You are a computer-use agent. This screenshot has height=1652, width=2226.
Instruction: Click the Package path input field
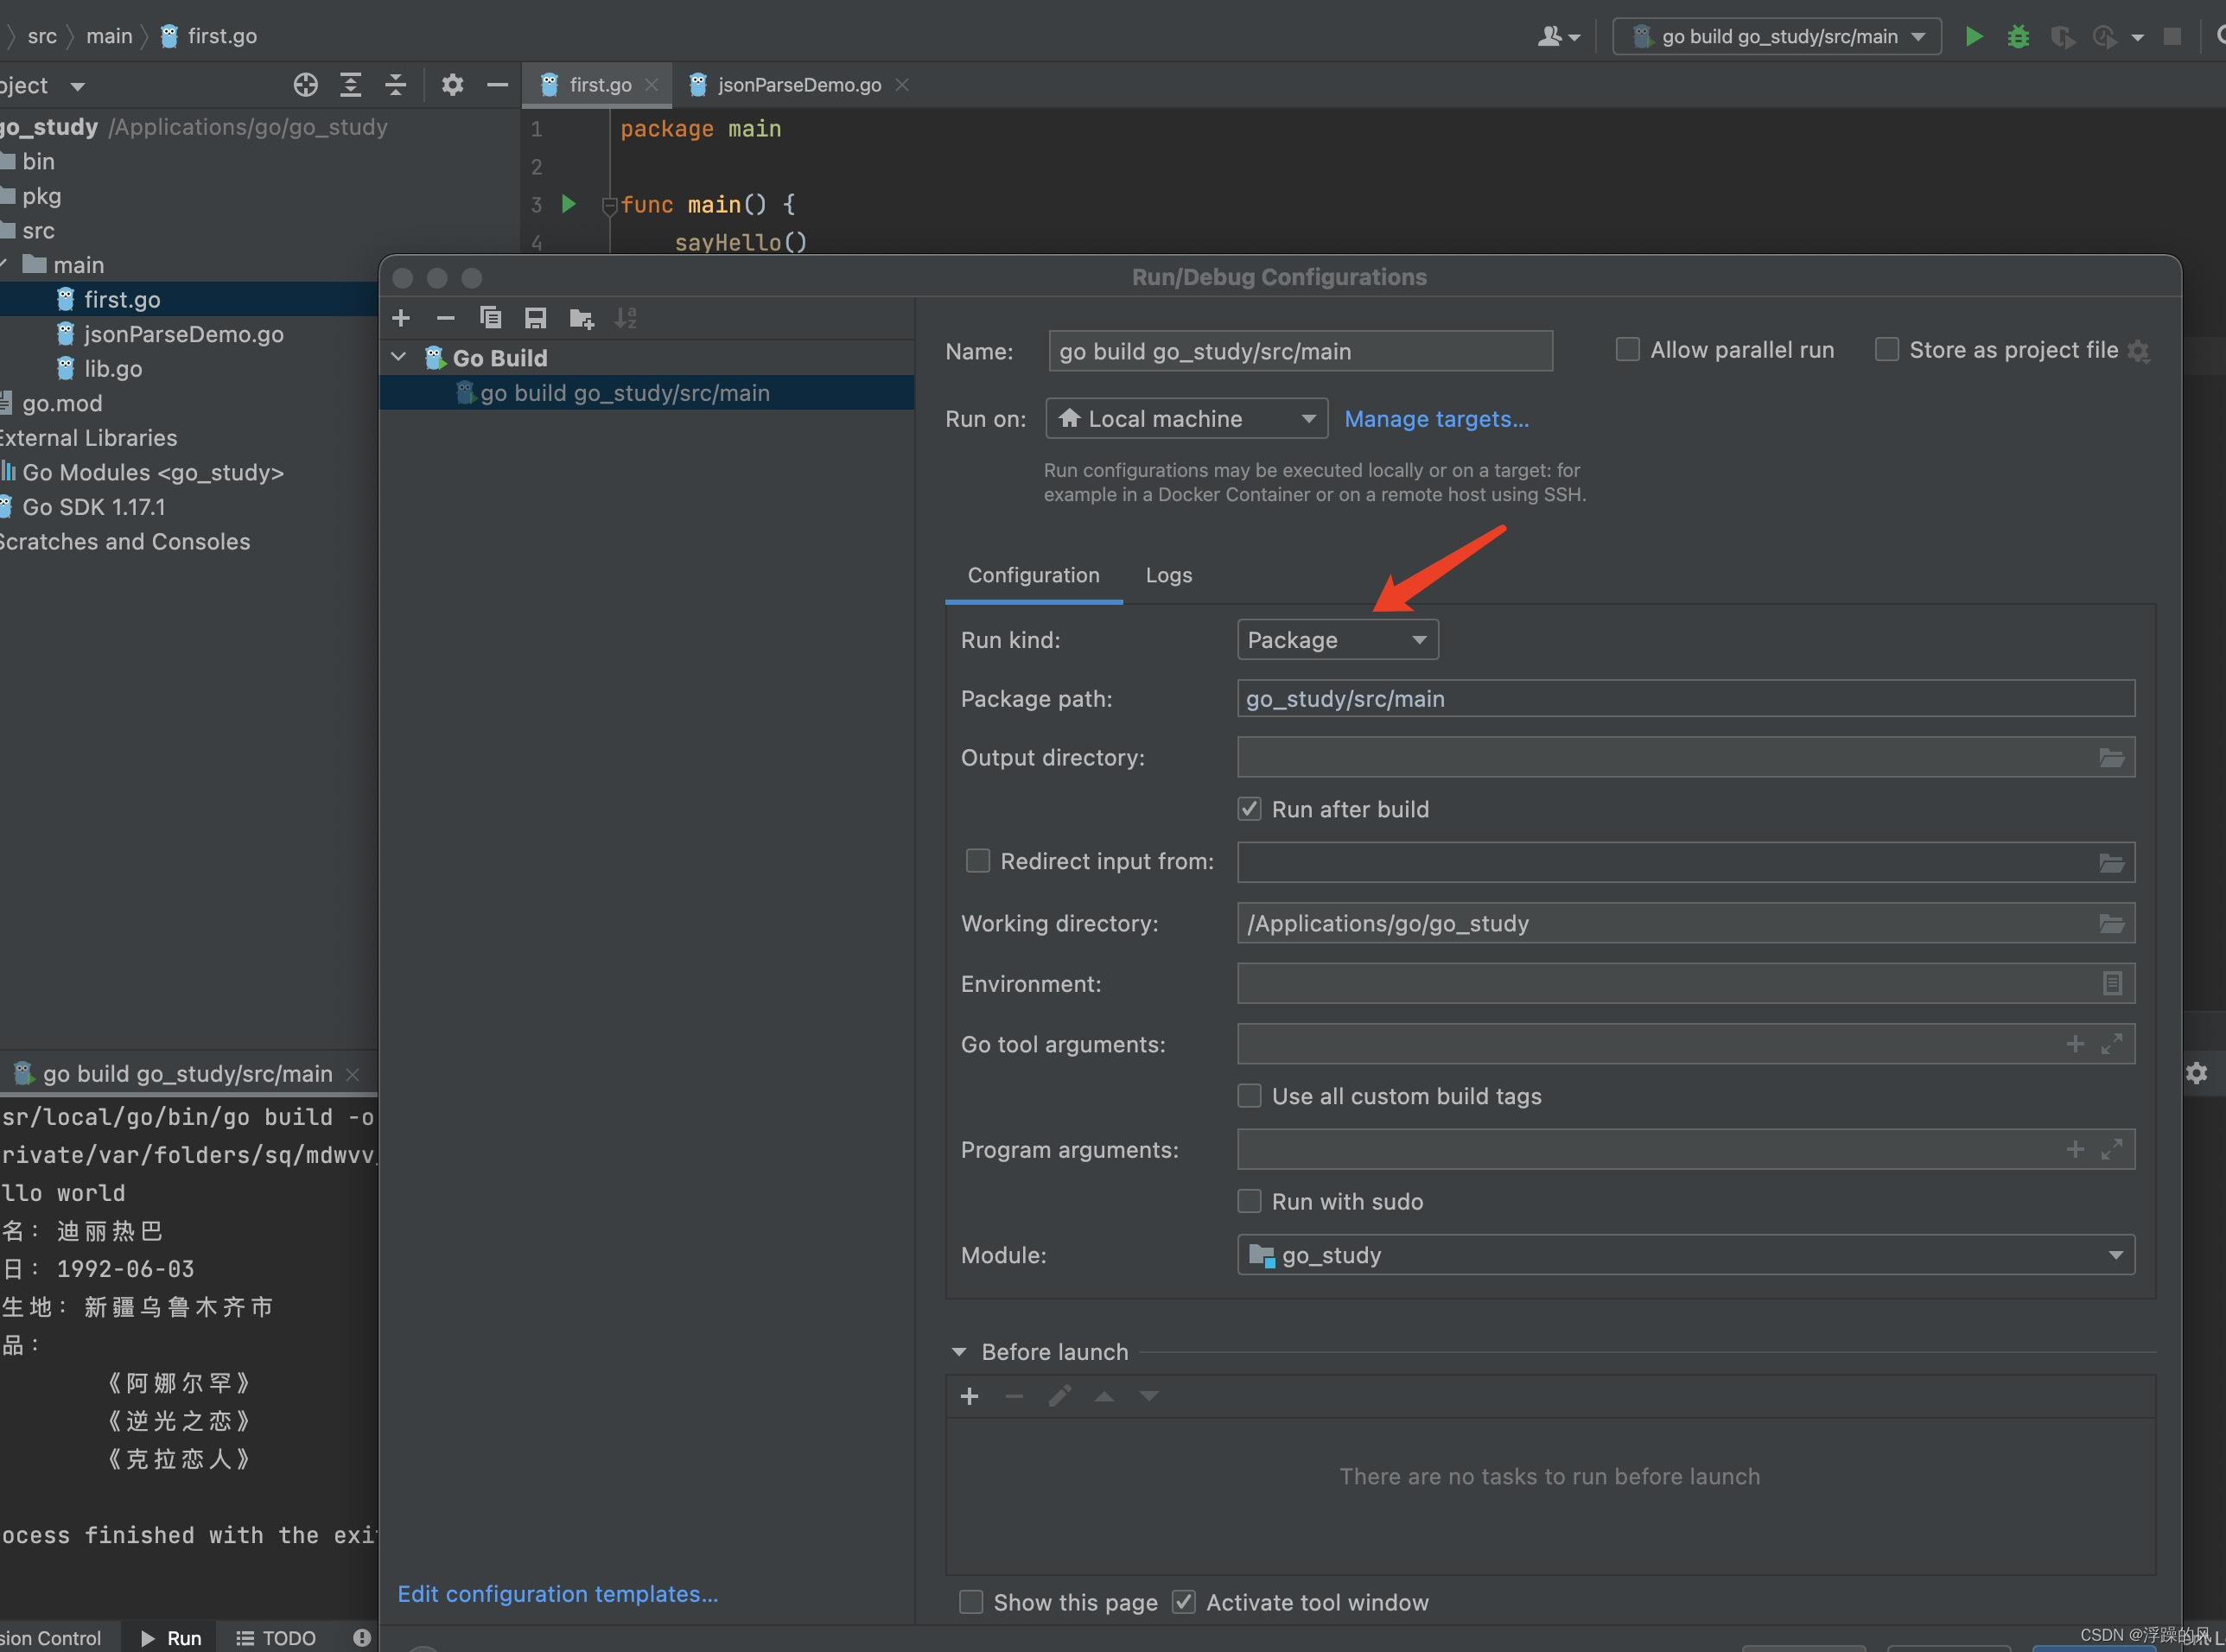click(x=1685, y=699)
